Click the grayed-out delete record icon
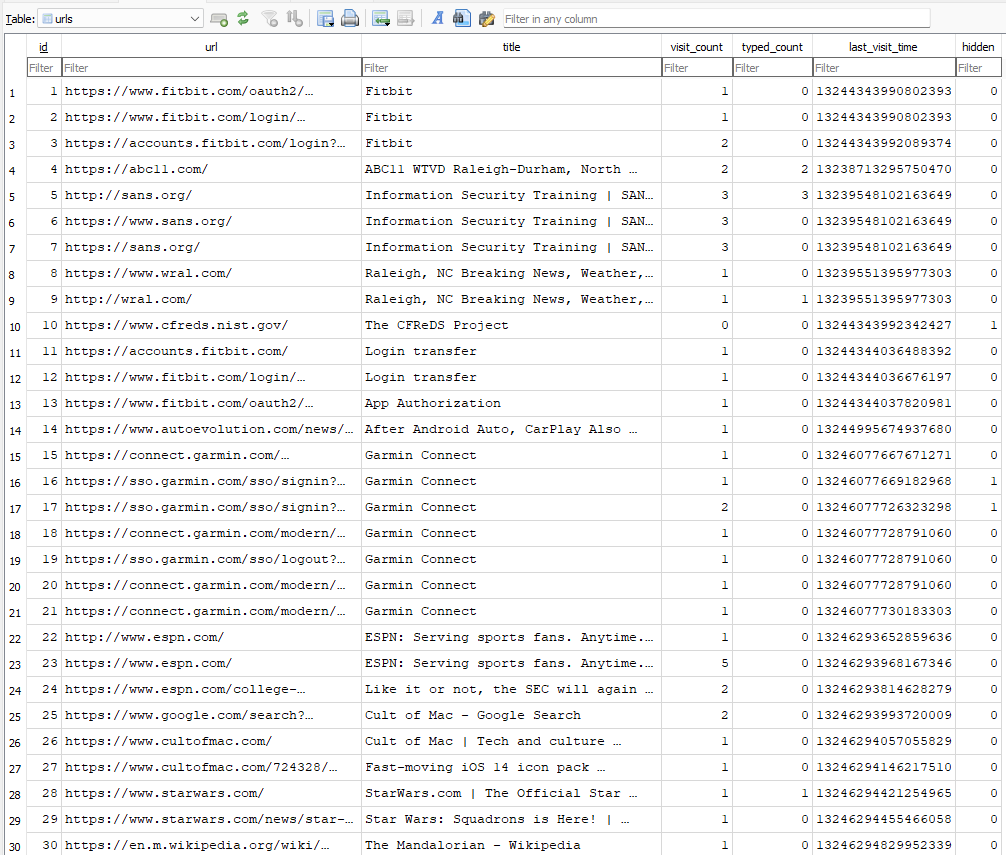Screen dimensions: 1006x855 [x=405, y=19]
